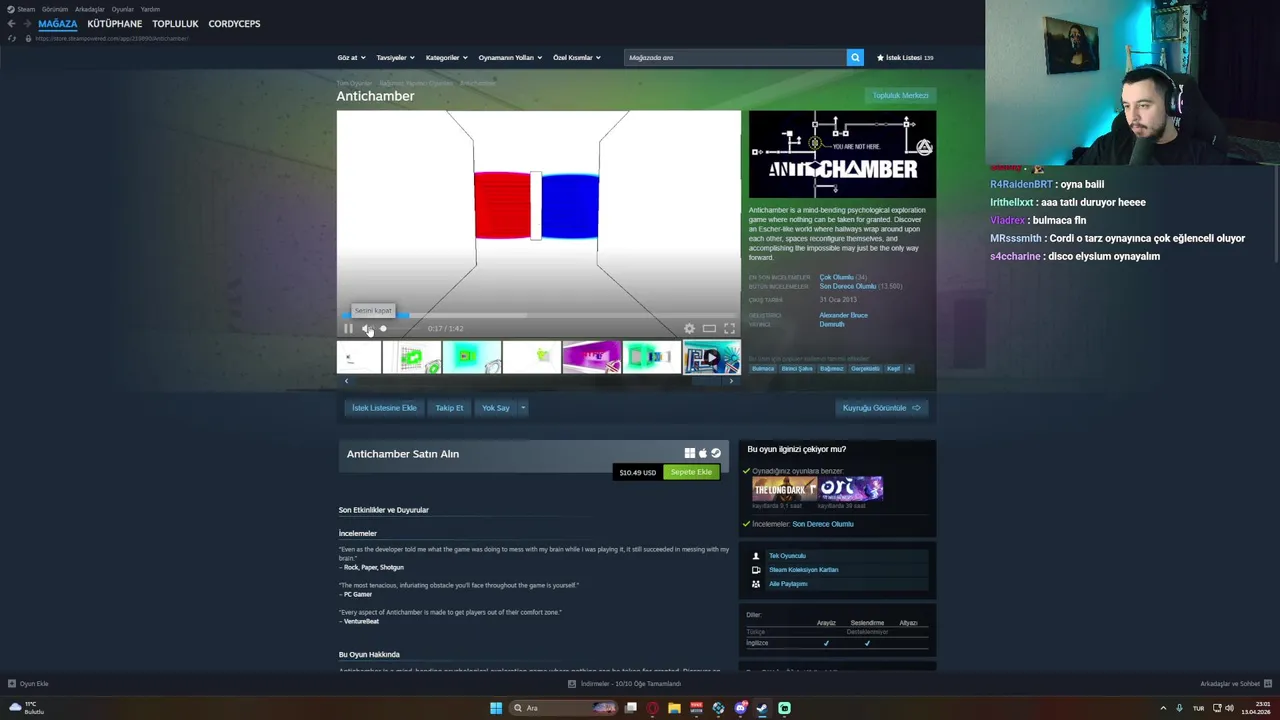Click the SteamOS platform icon in purchase box
1280x720 pixels.
pos(716,453)
